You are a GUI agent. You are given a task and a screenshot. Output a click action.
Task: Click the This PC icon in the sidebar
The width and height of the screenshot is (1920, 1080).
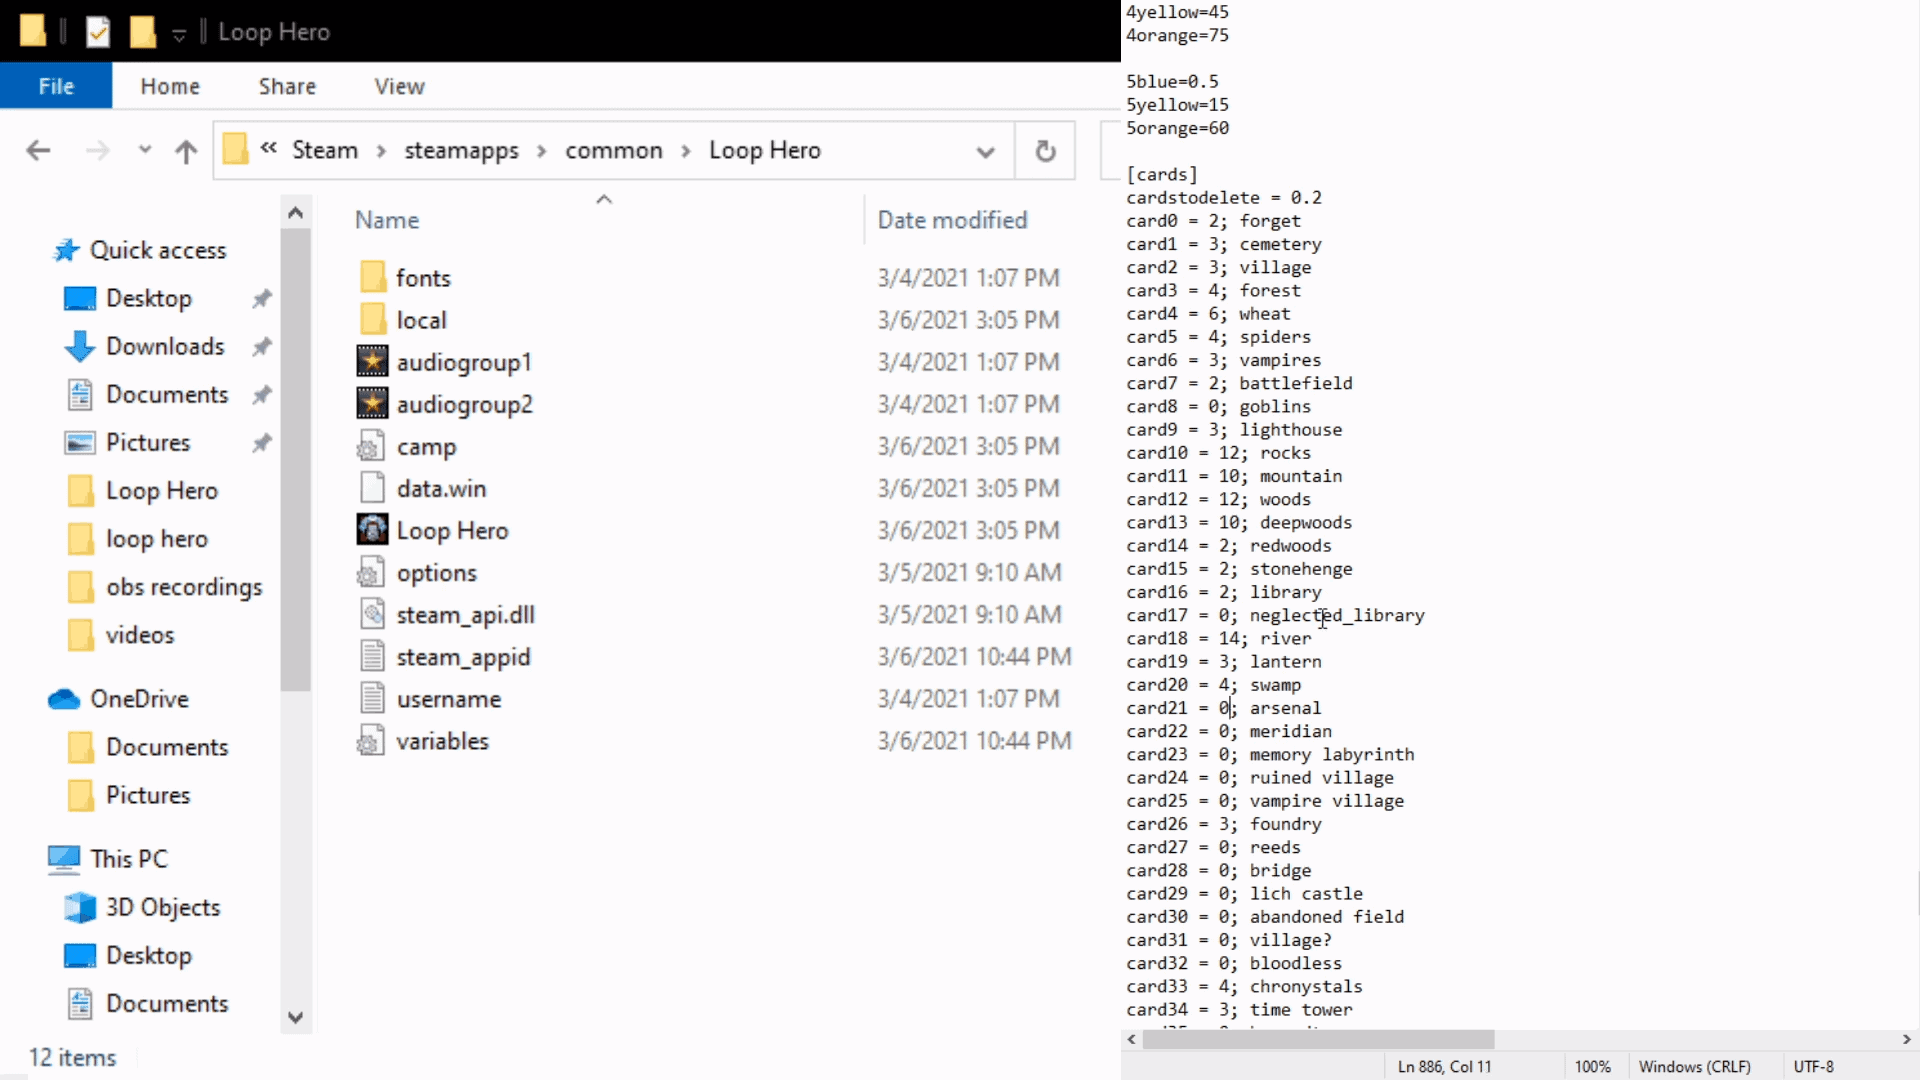pyautogui.click(x=62, y=858)
